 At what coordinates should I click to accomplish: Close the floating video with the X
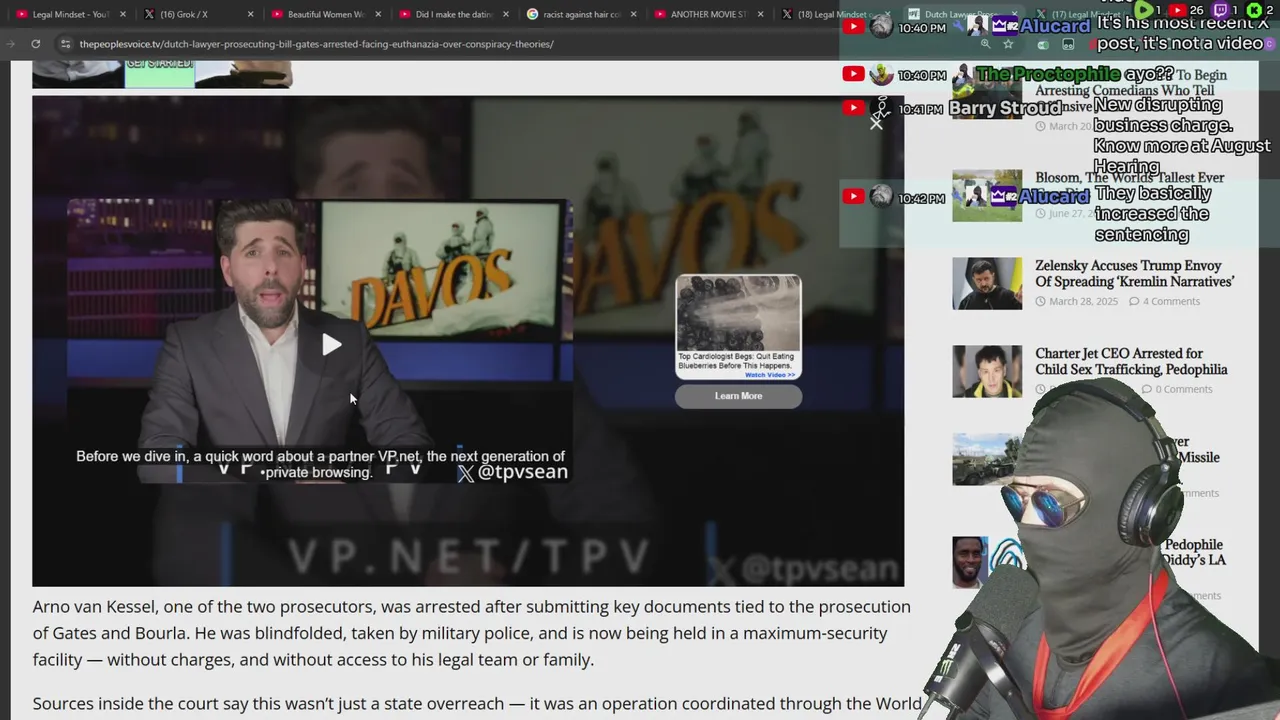(876, 122)
